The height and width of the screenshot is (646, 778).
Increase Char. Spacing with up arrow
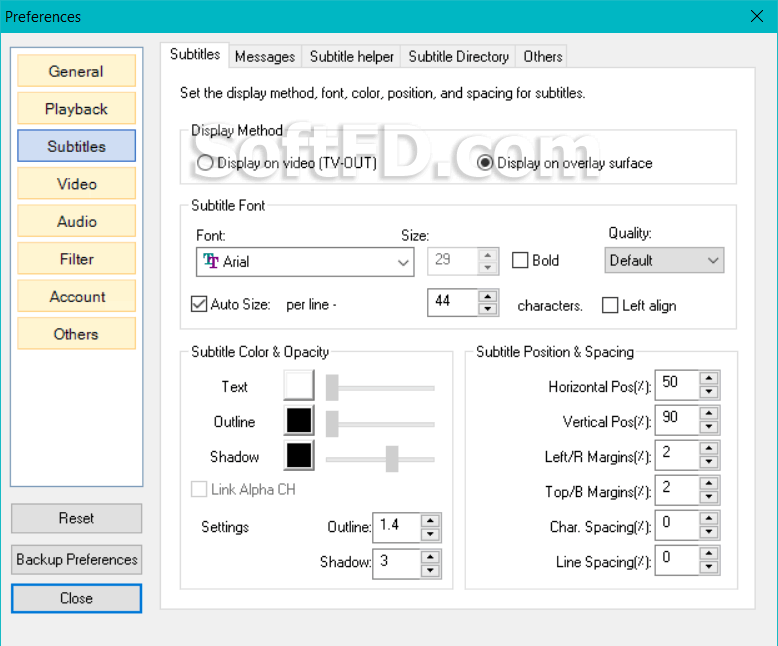pos(709,518)
